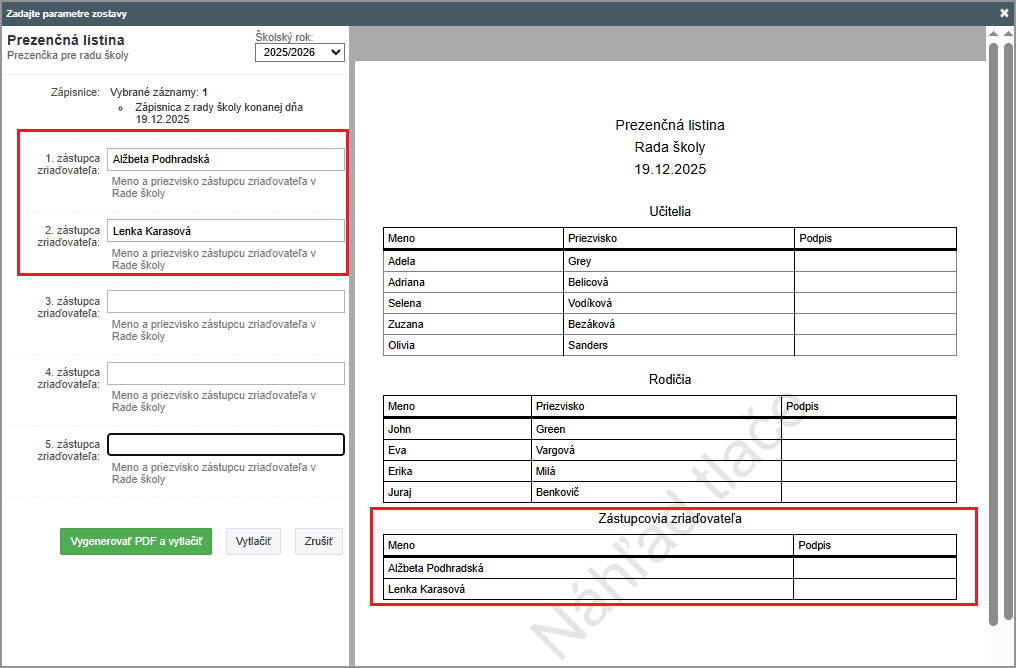The height and width of the screenshot is (668, 1016).
Task: Click the Vytlačiť button
Action: click(x=253, y=542)
